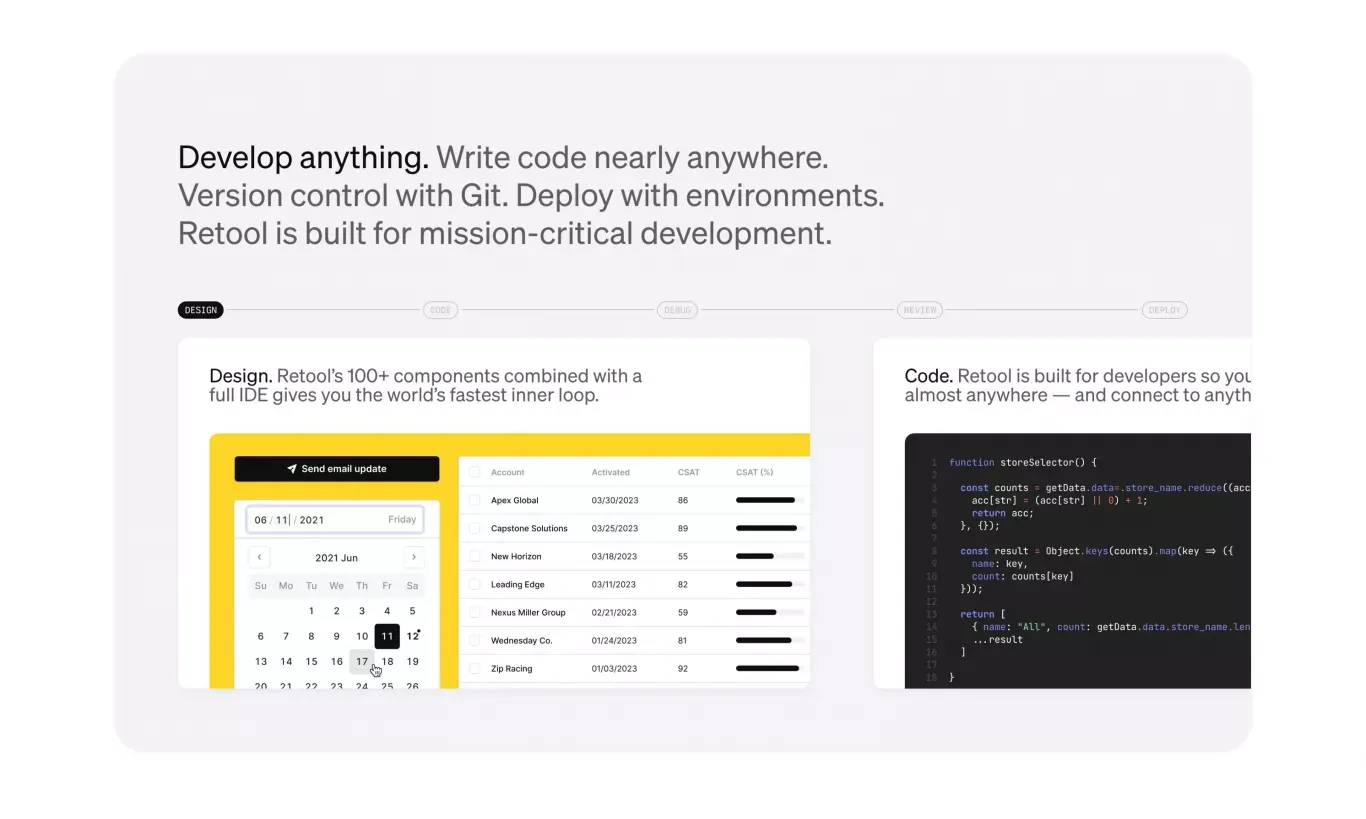Go to next month in calendar

point(413,558)
